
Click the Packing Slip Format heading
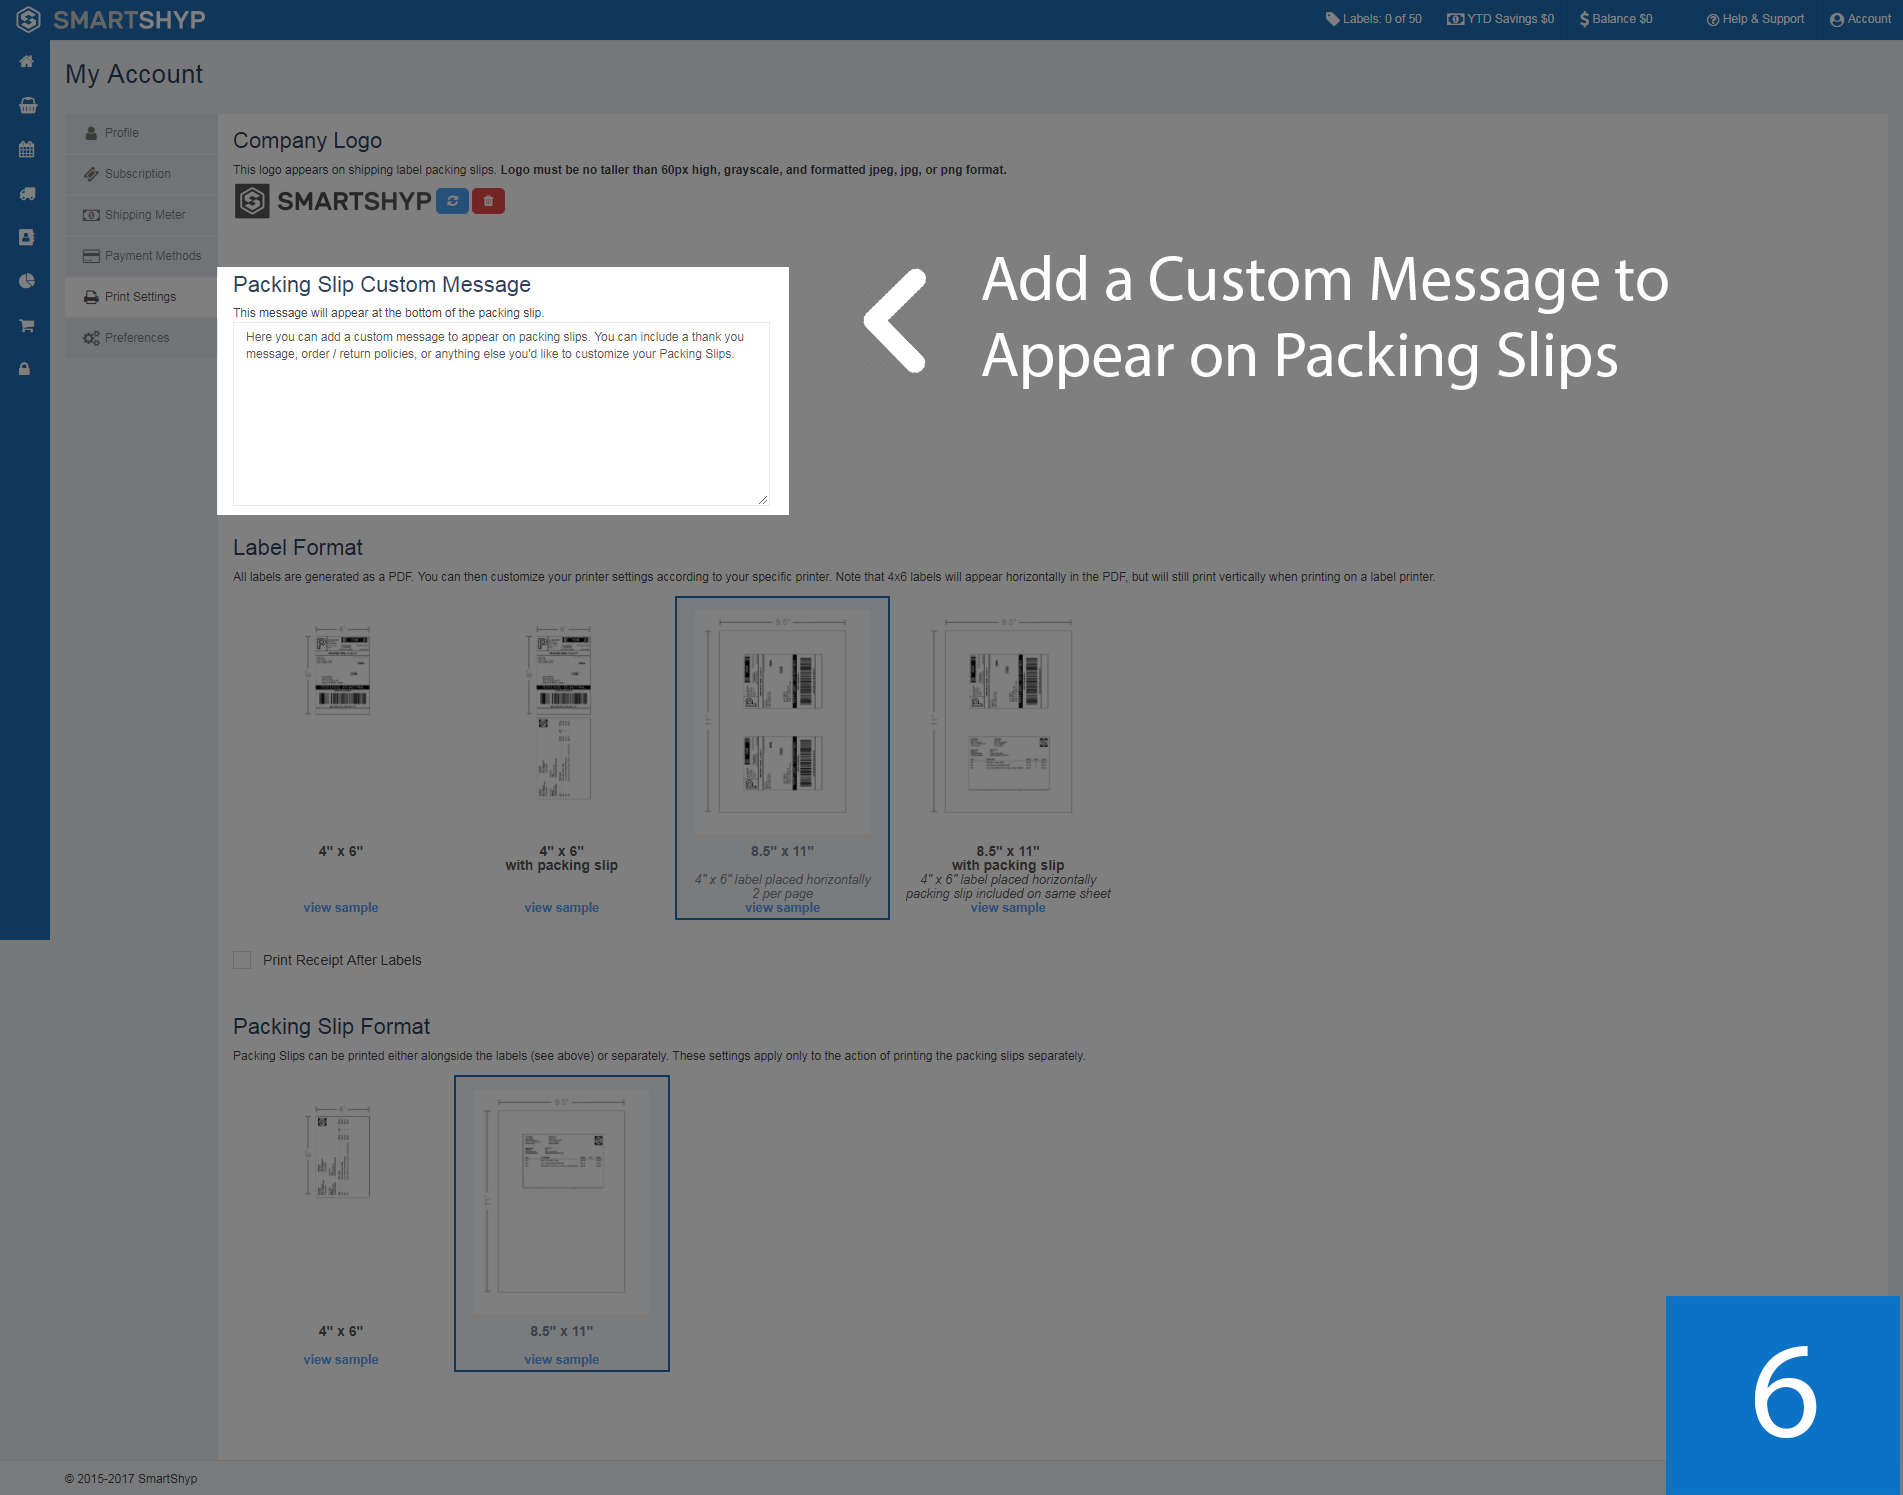click(x=331, y=1027)
